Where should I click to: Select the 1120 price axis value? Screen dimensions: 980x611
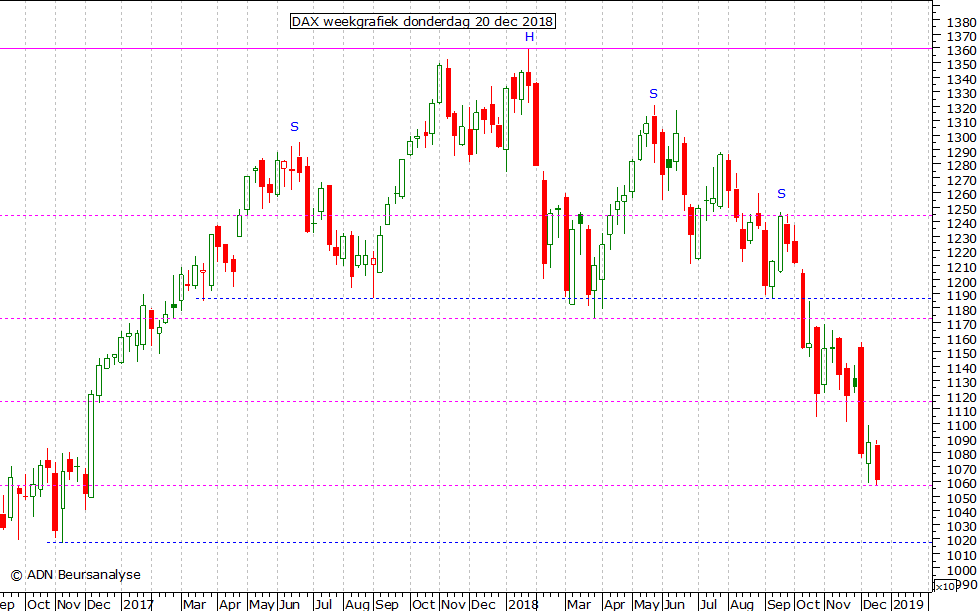[961, 397]
